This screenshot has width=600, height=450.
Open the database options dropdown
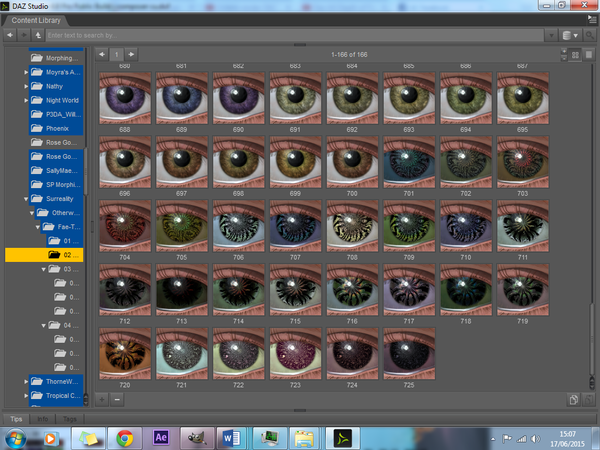tap(570, 36)
